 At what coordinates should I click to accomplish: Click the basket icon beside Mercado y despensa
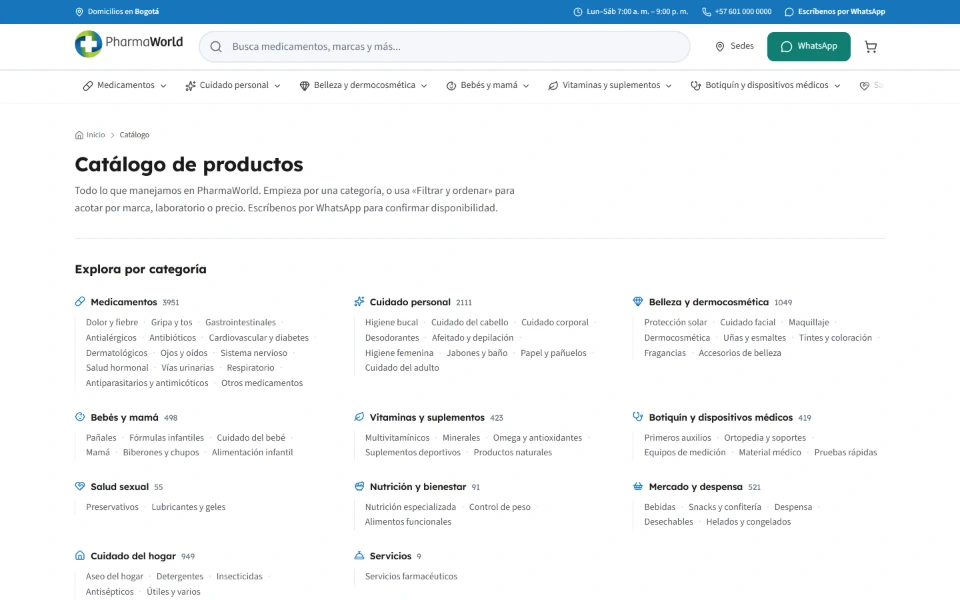638,486
